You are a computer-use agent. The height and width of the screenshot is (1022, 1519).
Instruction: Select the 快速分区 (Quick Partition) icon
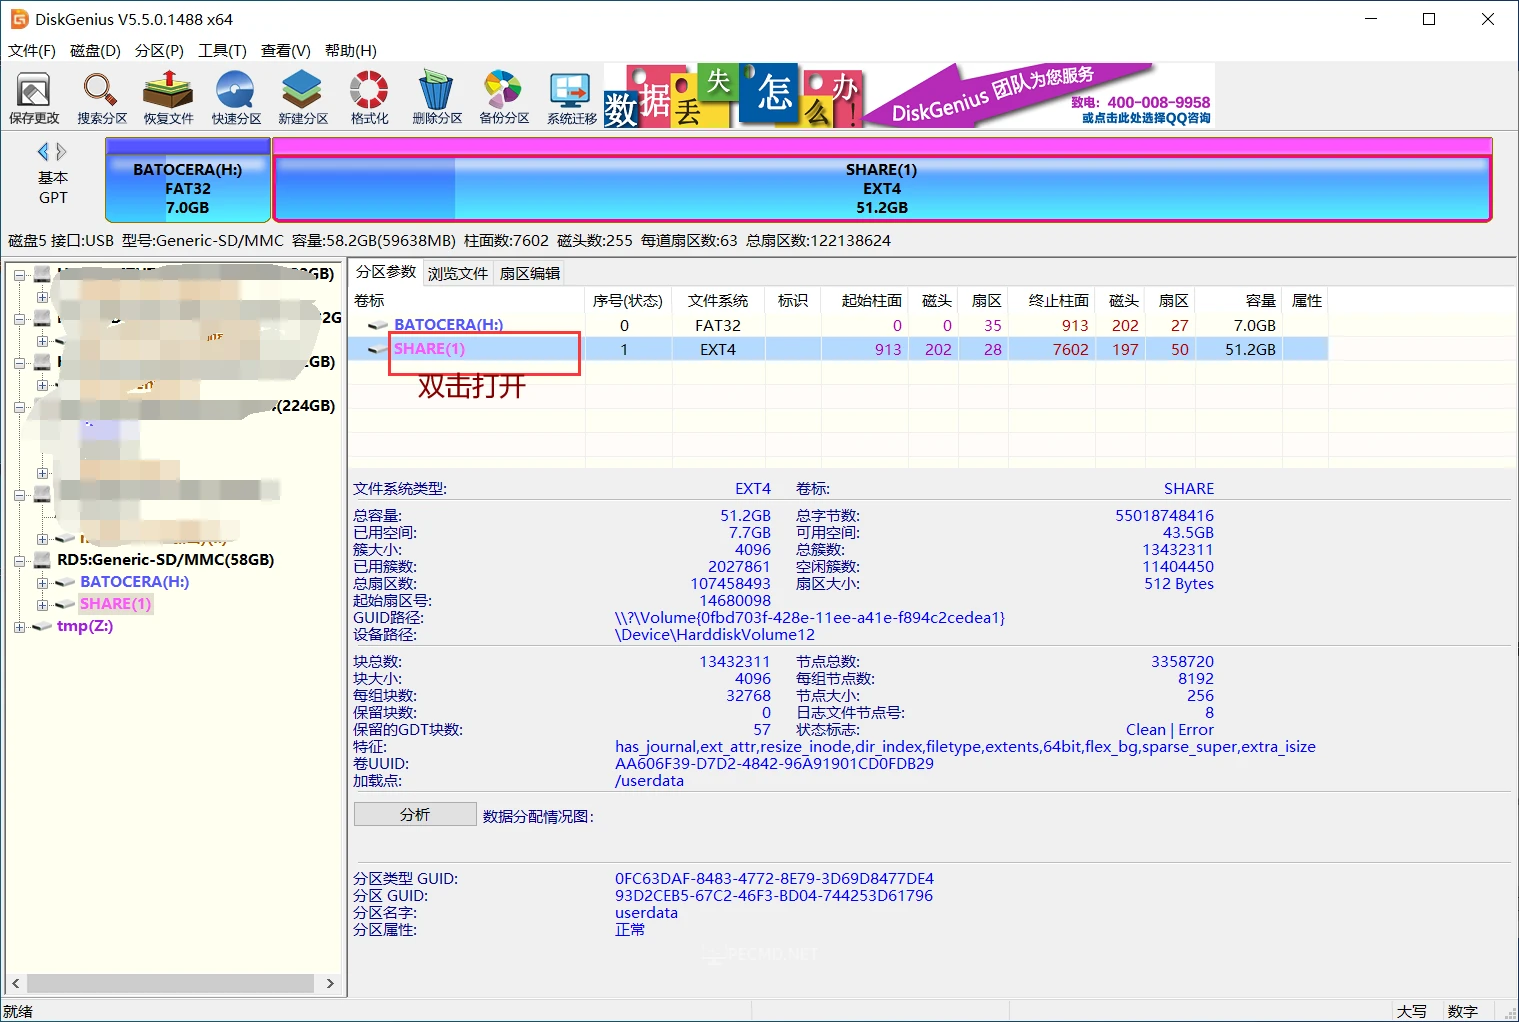236,98
